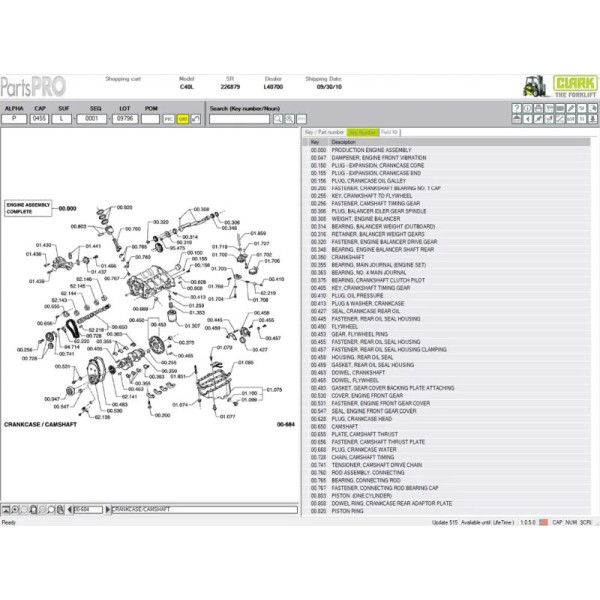600x600 pixels.
Task: Click the ENGINE ASSEMBLY COMPLETE label in diagram
Action: [27, 207]
